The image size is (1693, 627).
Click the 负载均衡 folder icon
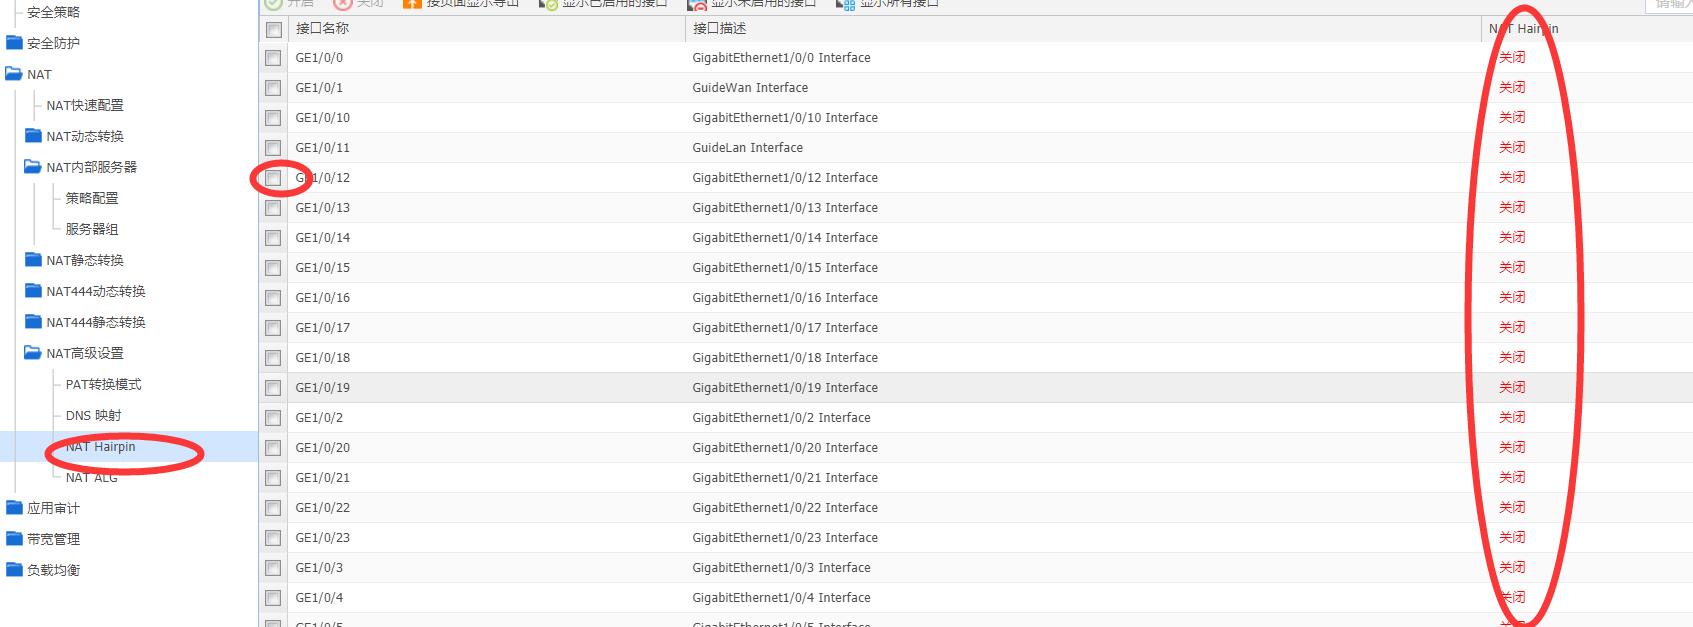coord(14,570)
